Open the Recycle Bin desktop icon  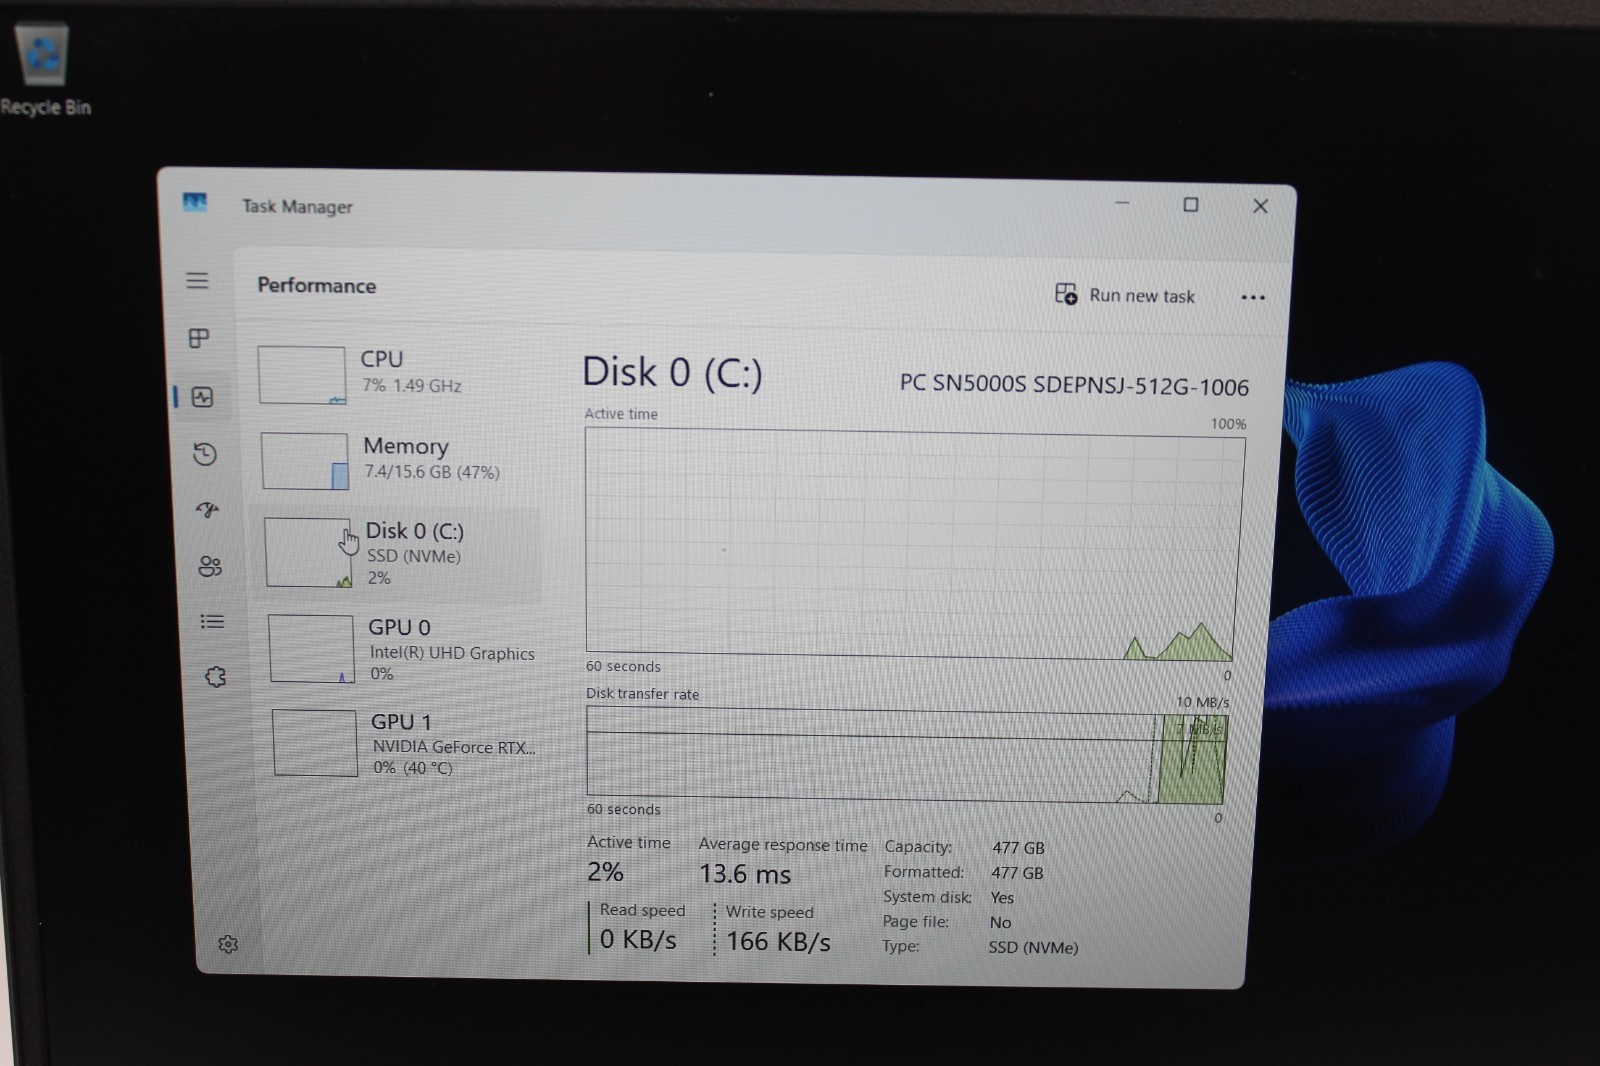(x=44, y=70)
